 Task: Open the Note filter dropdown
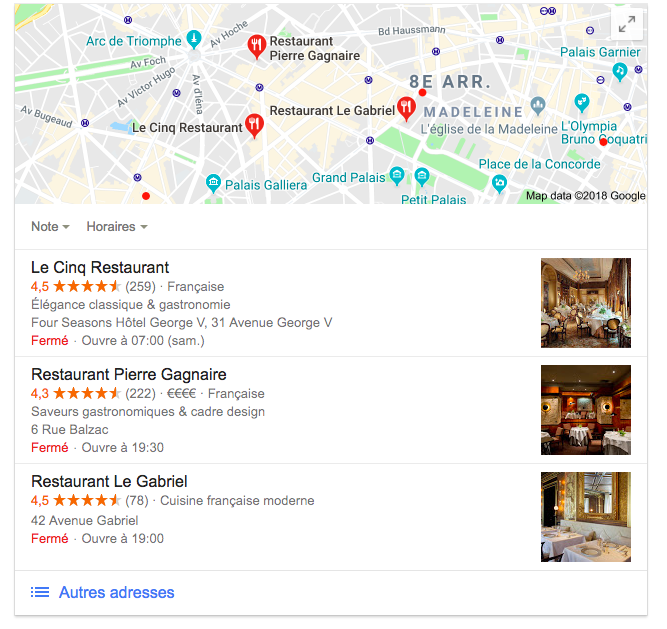(x=50, y=227)
